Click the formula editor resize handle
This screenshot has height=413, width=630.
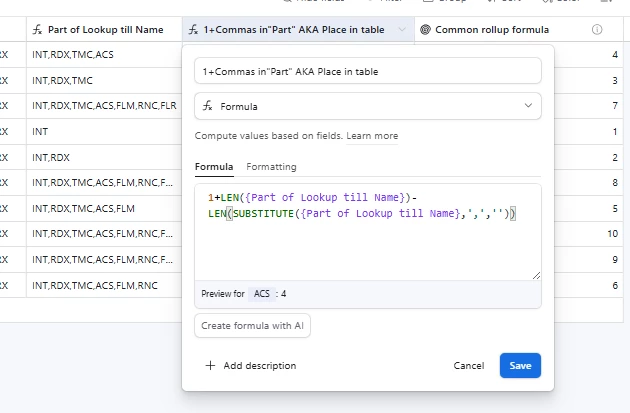(x=536, y=274)
